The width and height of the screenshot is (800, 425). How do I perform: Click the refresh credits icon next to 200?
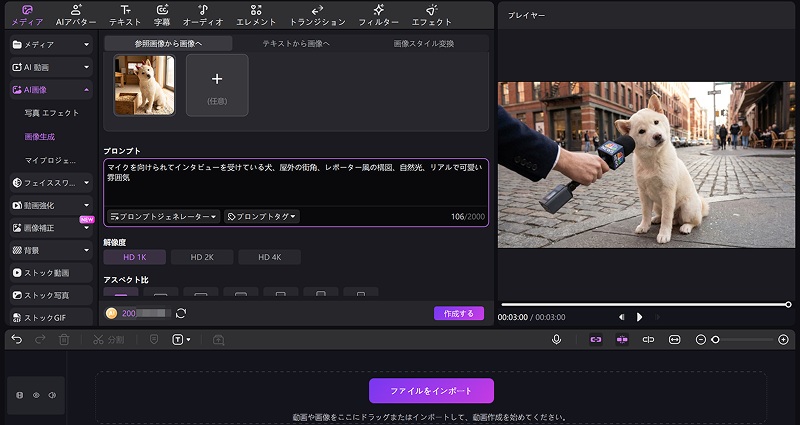click(181, 313)
